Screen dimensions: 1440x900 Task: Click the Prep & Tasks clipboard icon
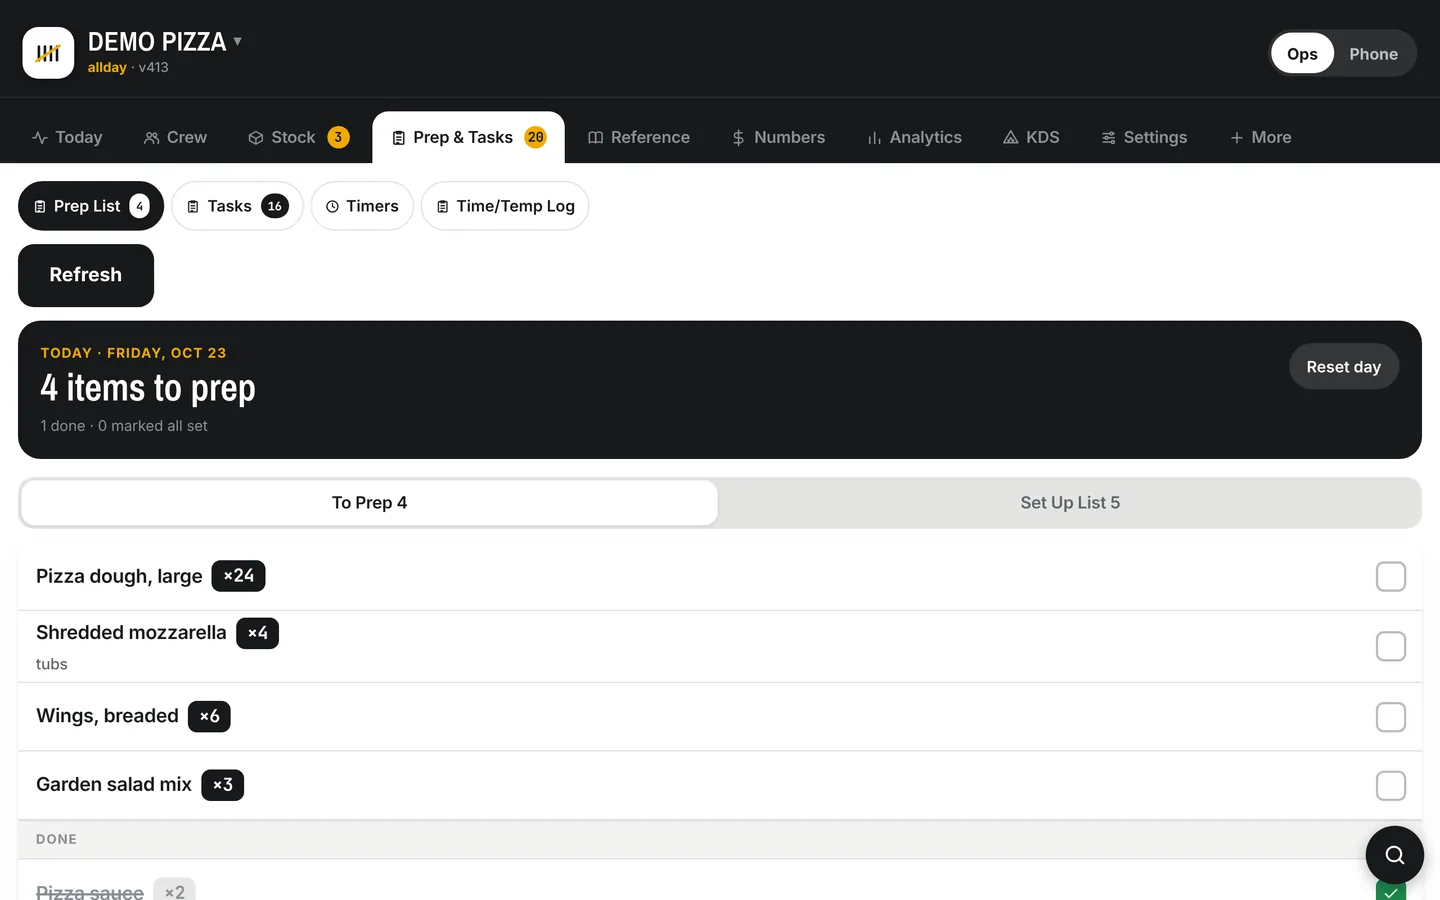[x=399, y=138]
